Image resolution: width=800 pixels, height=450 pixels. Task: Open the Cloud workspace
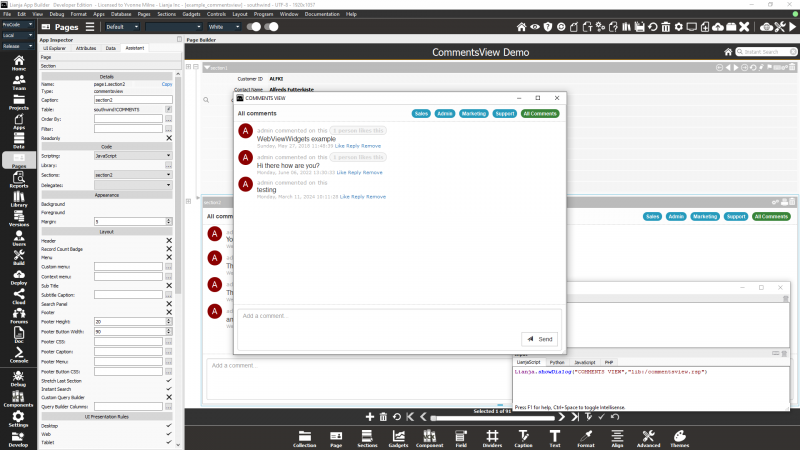point(18,296)
